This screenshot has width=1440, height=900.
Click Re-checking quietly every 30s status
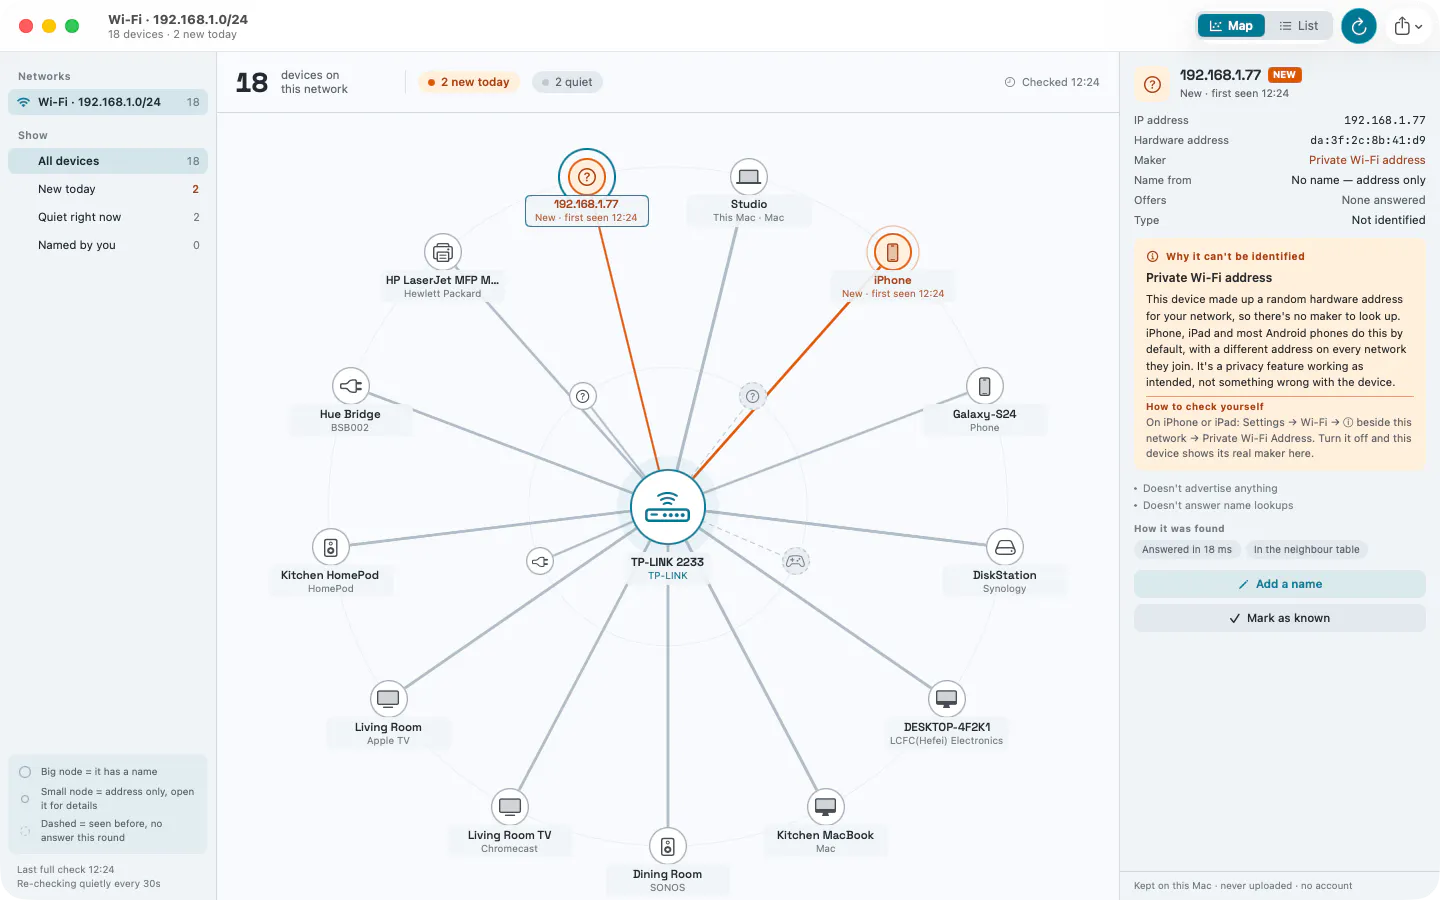click(x=89, y=884)
